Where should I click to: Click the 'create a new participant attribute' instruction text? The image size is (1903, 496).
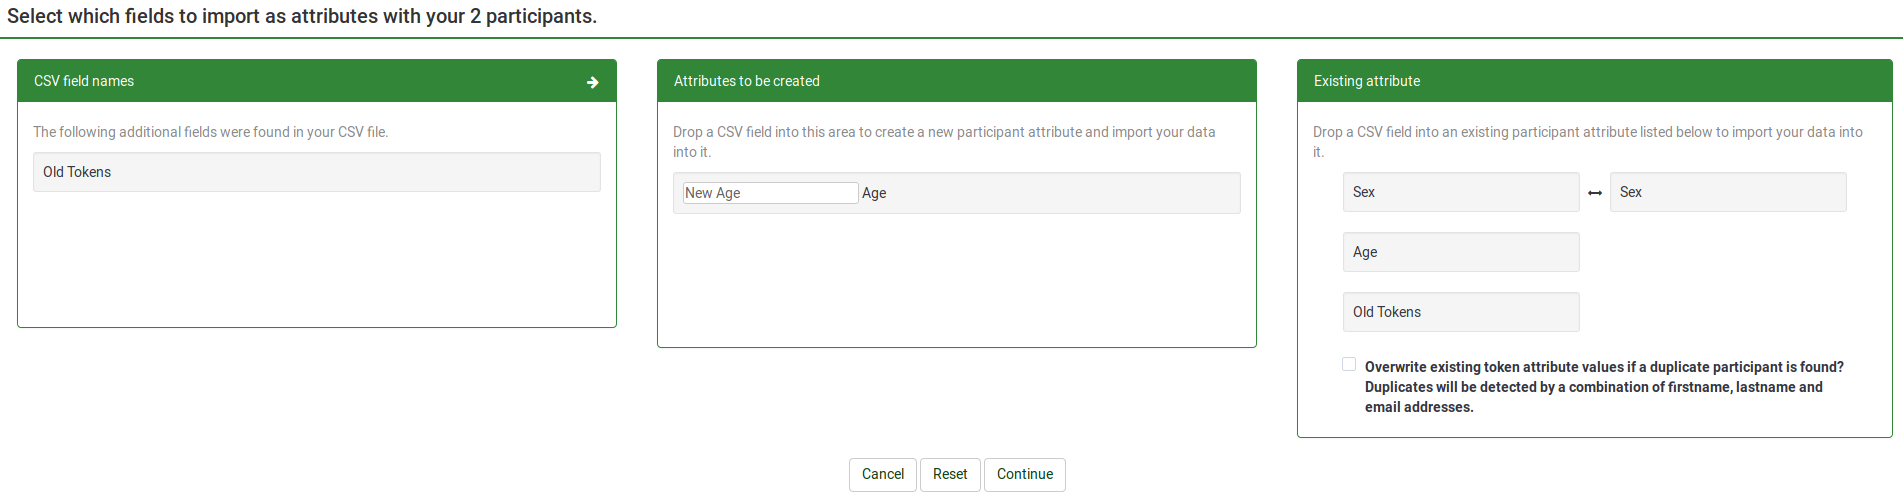click(943, 132)
